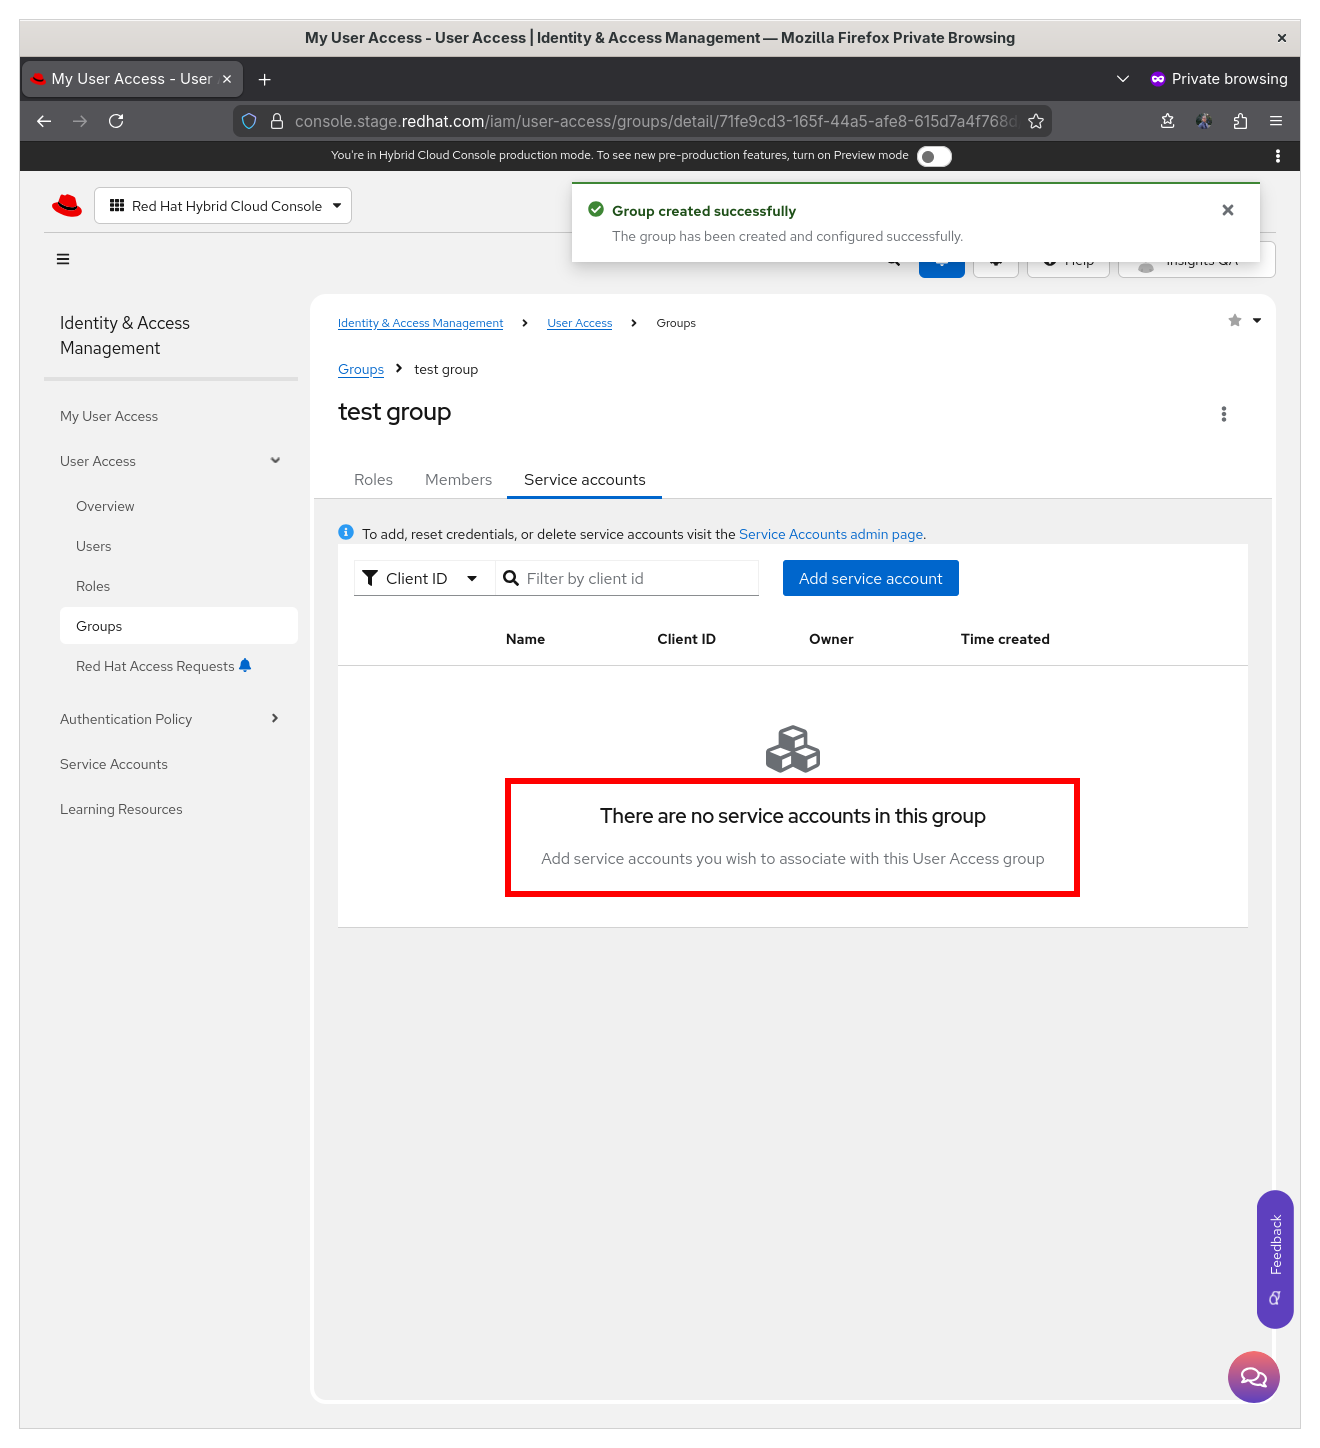
Task: Open the chat assistant bubble icon
Action: tap(1254, 1377)
